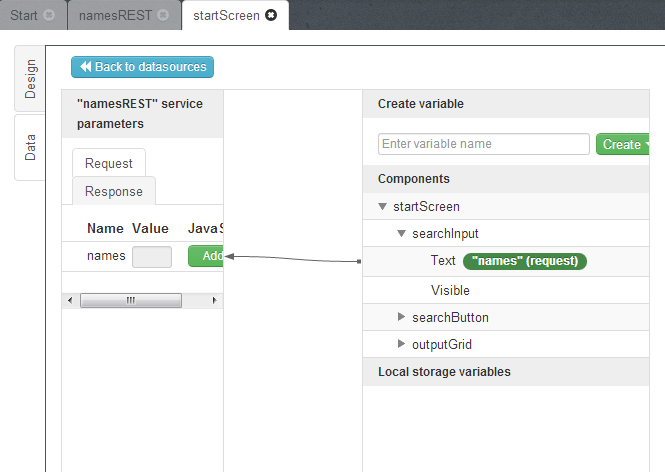The width and height of the screenshot is (665, 472).
Task: Switch to the Start tab
Action: pyautogui.click(x=24, y=15)
